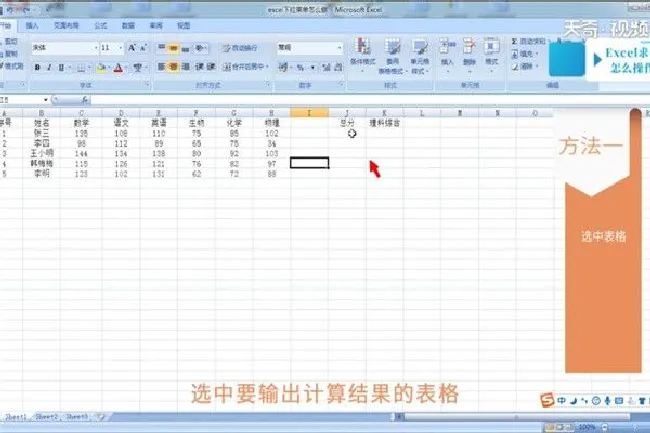Screen dimensions: 650x433
Task: Click Delete cells (删除) button
Action: [x=469, y=54]
